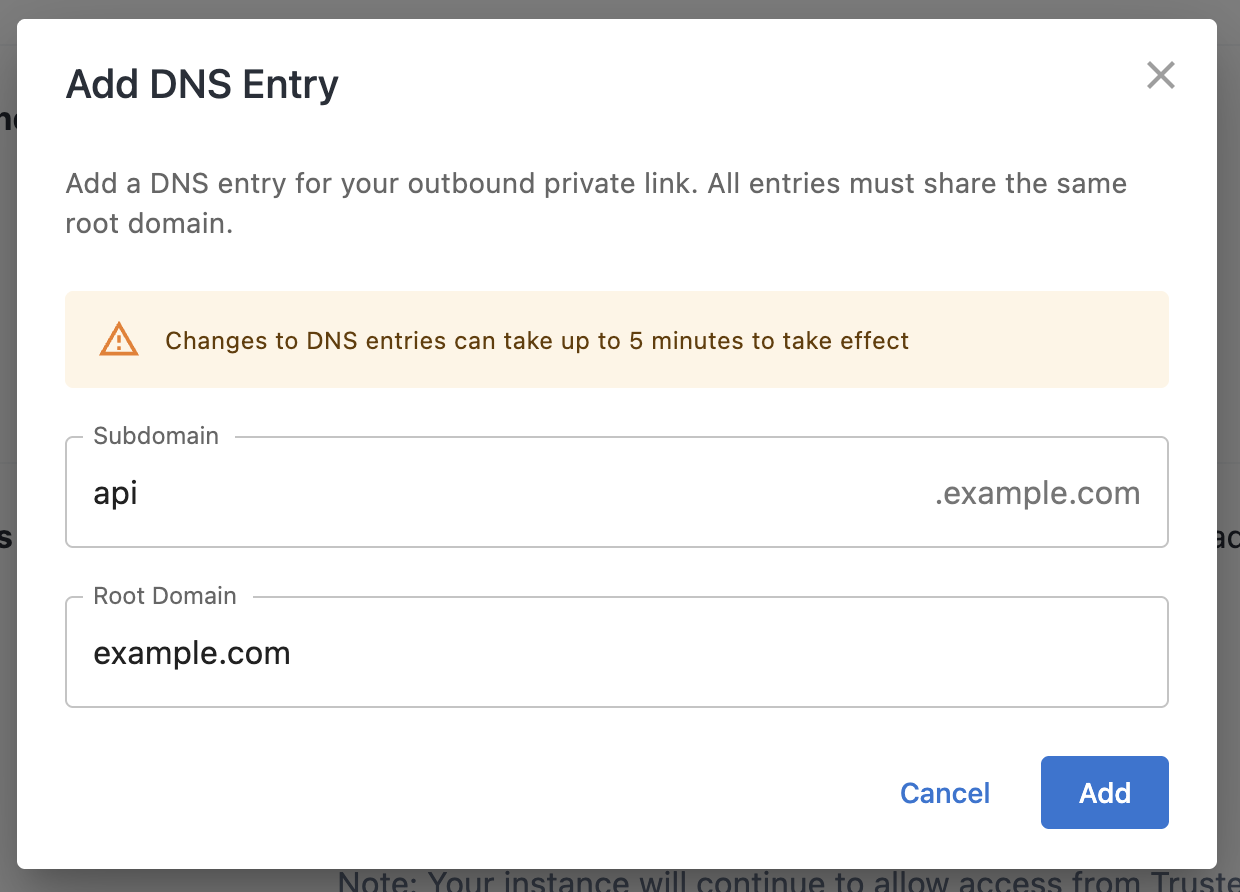Image resolution: width=1240 pixels, height=892 pixels.
Task: Click the warning message about 5 minutes
Action: [x=537, y=341]
